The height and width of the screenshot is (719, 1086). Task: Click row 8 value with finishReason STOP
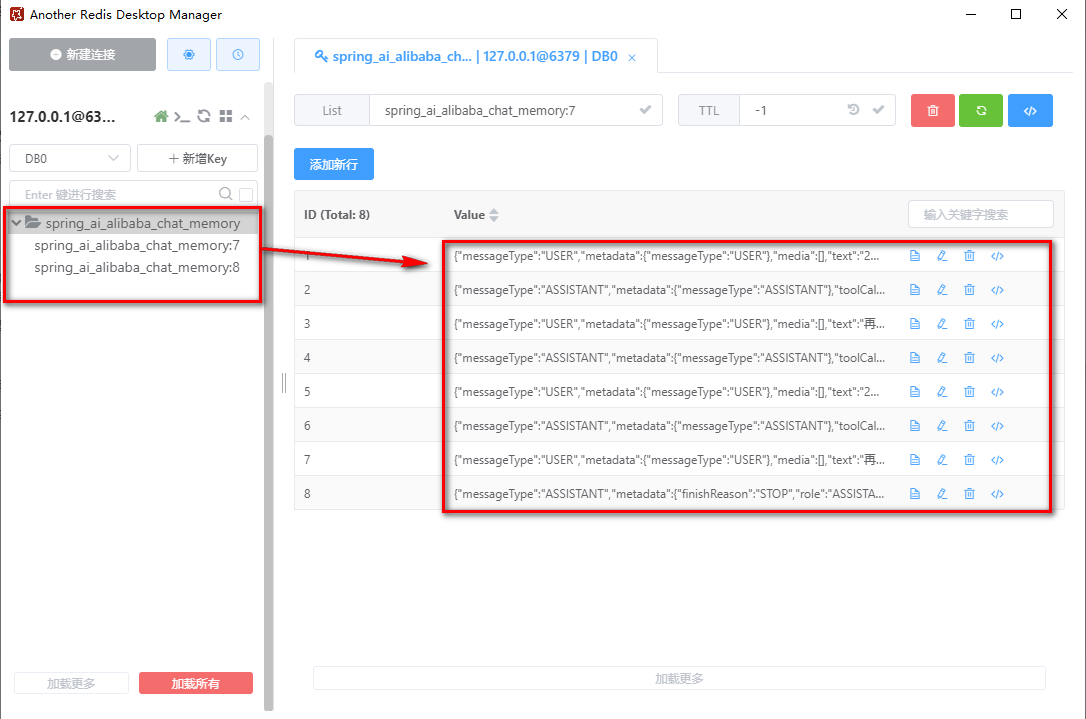pos(669,494)
